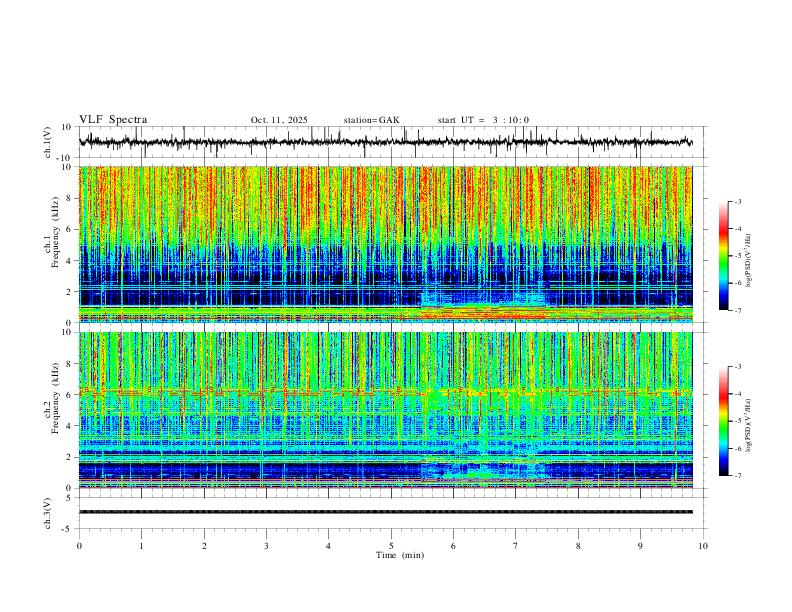Click the "-7" tick on ch.2 color bar

click(x=737, y=476)
